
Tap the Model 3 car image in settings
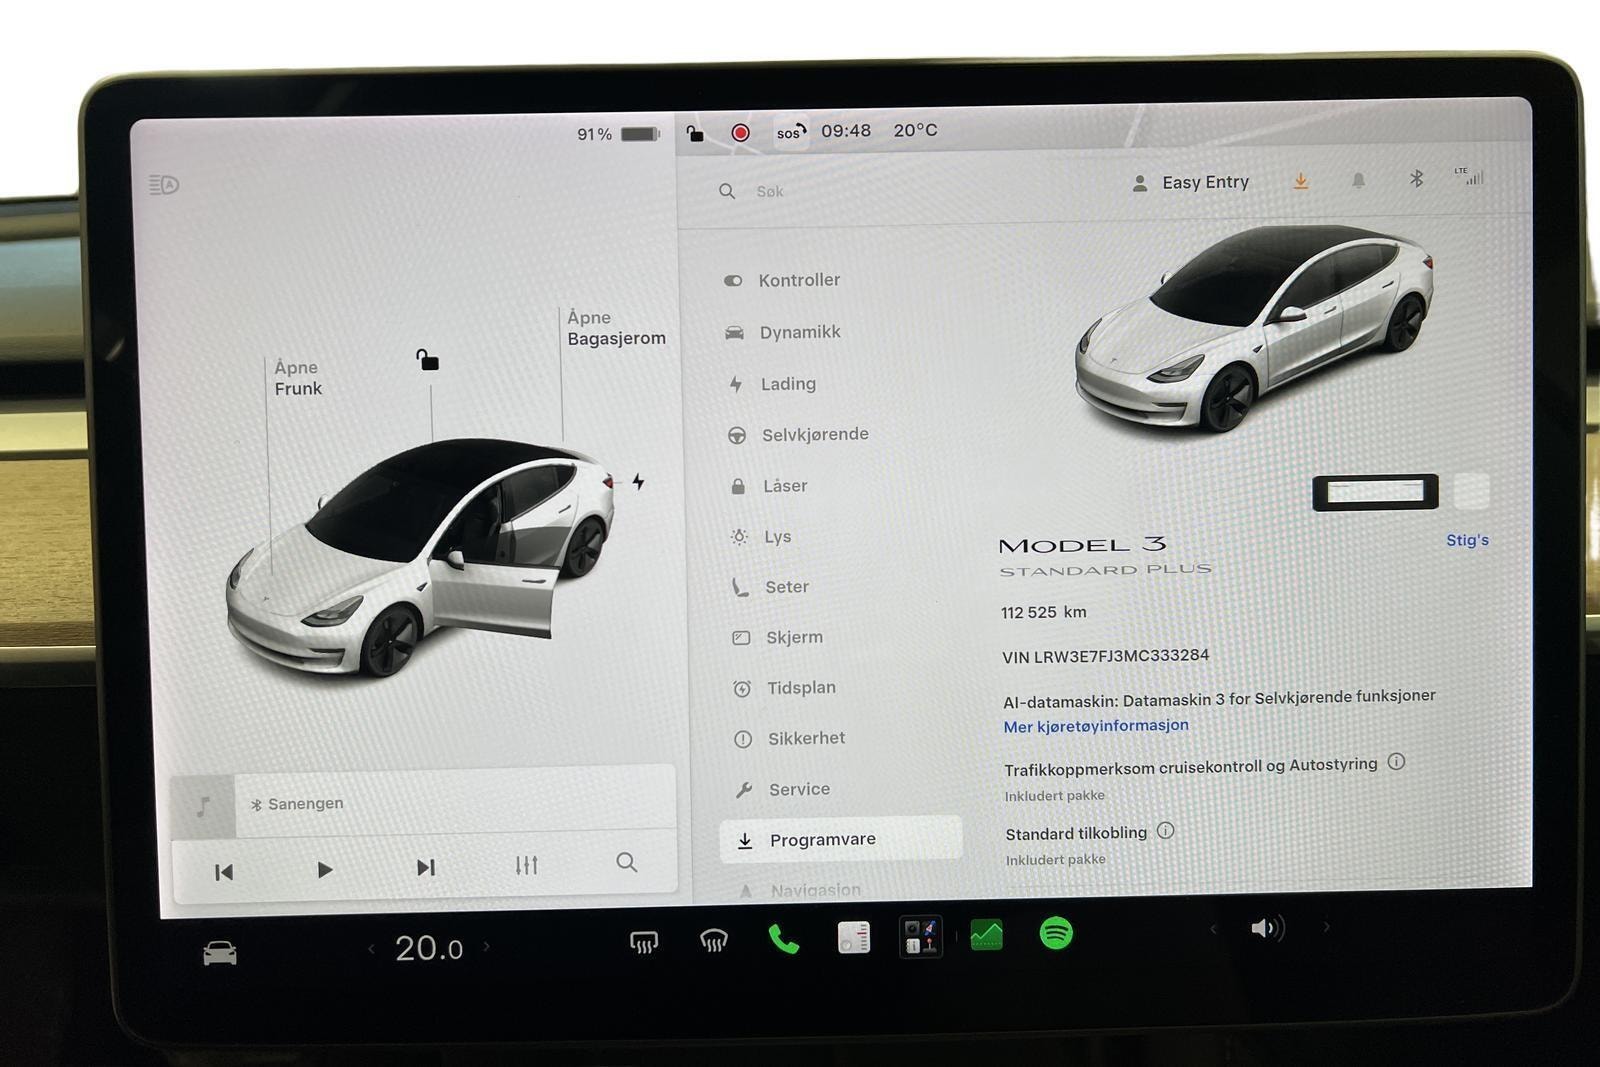[1254, 330]
